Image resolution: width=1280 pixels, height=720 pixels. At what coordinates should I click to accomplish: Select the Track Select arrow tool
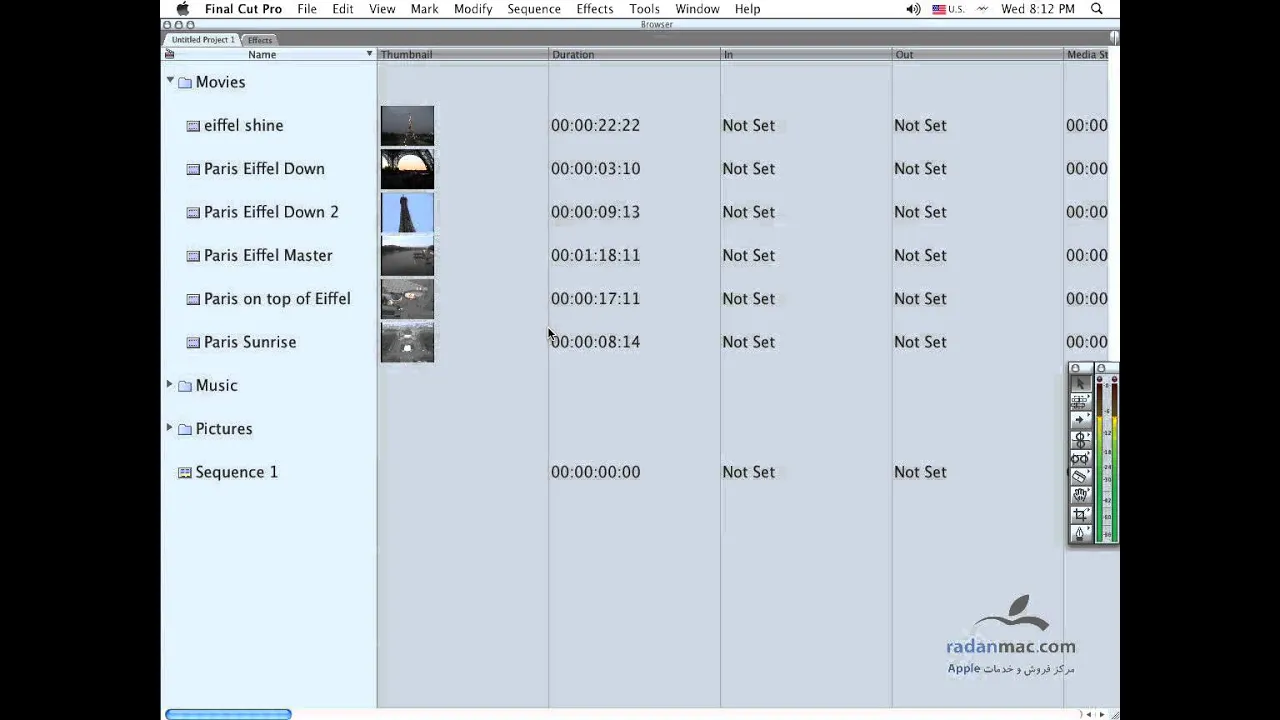coord(1081,420)
